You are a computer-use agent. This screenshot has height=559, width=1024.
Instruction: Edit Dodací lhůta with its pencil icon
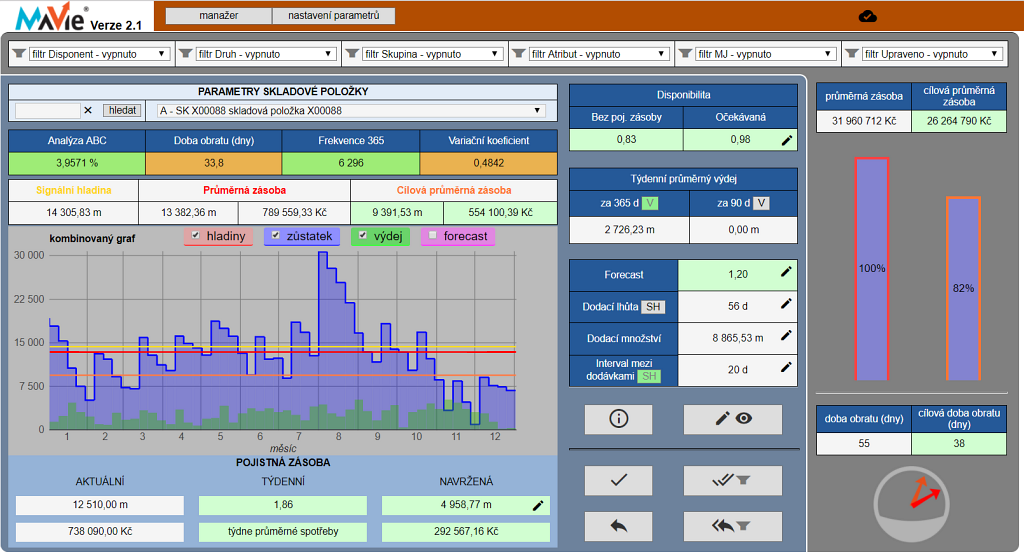(786, 304)
